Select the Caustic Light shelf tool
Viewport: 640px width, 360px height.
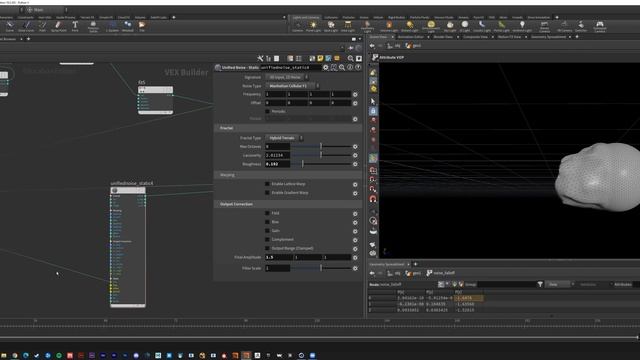point(482,27)
